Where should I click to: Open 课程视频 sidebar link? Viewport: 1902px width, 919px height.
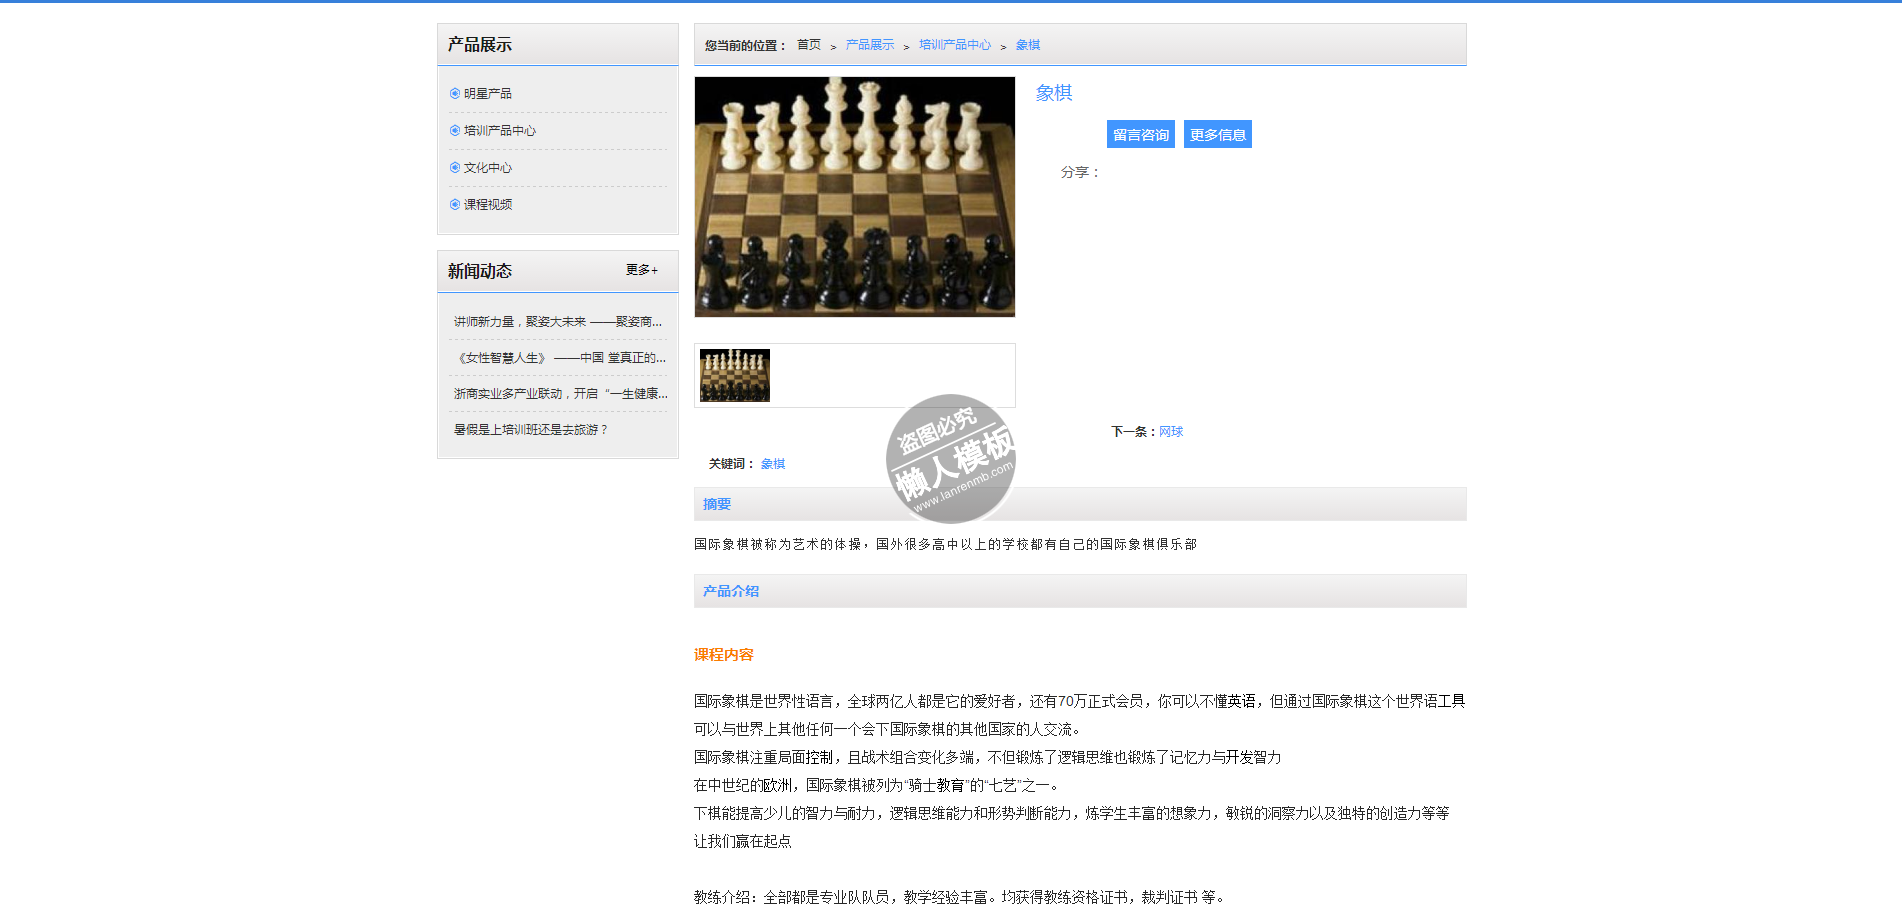(x=488, y=205)
